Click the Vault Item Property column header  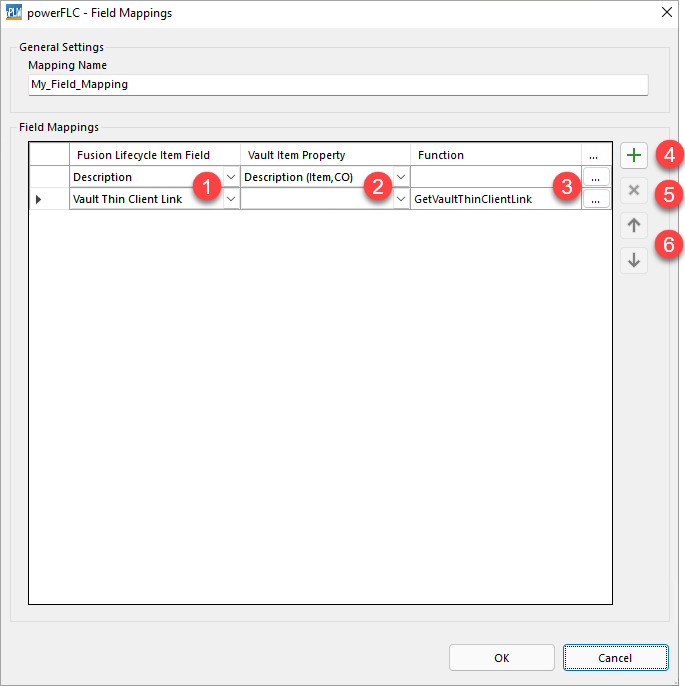[x=324, y=155]
